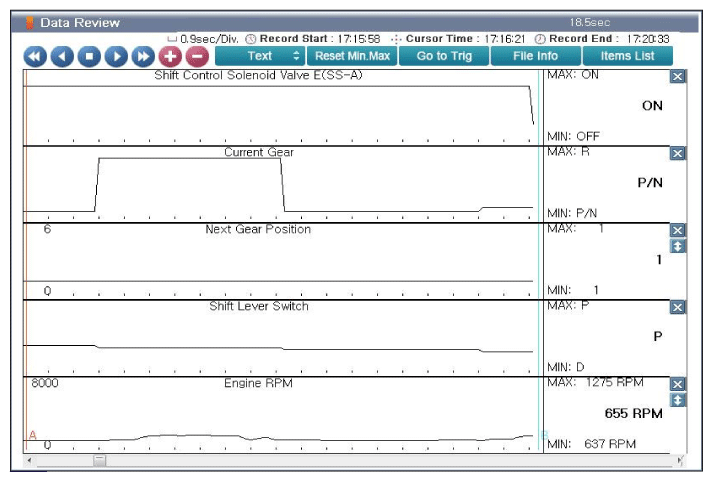Adjust Next Gear Position scale with the up-down arrow icon
This screenshot has height=481, width=712.
(x=677, y=246)
